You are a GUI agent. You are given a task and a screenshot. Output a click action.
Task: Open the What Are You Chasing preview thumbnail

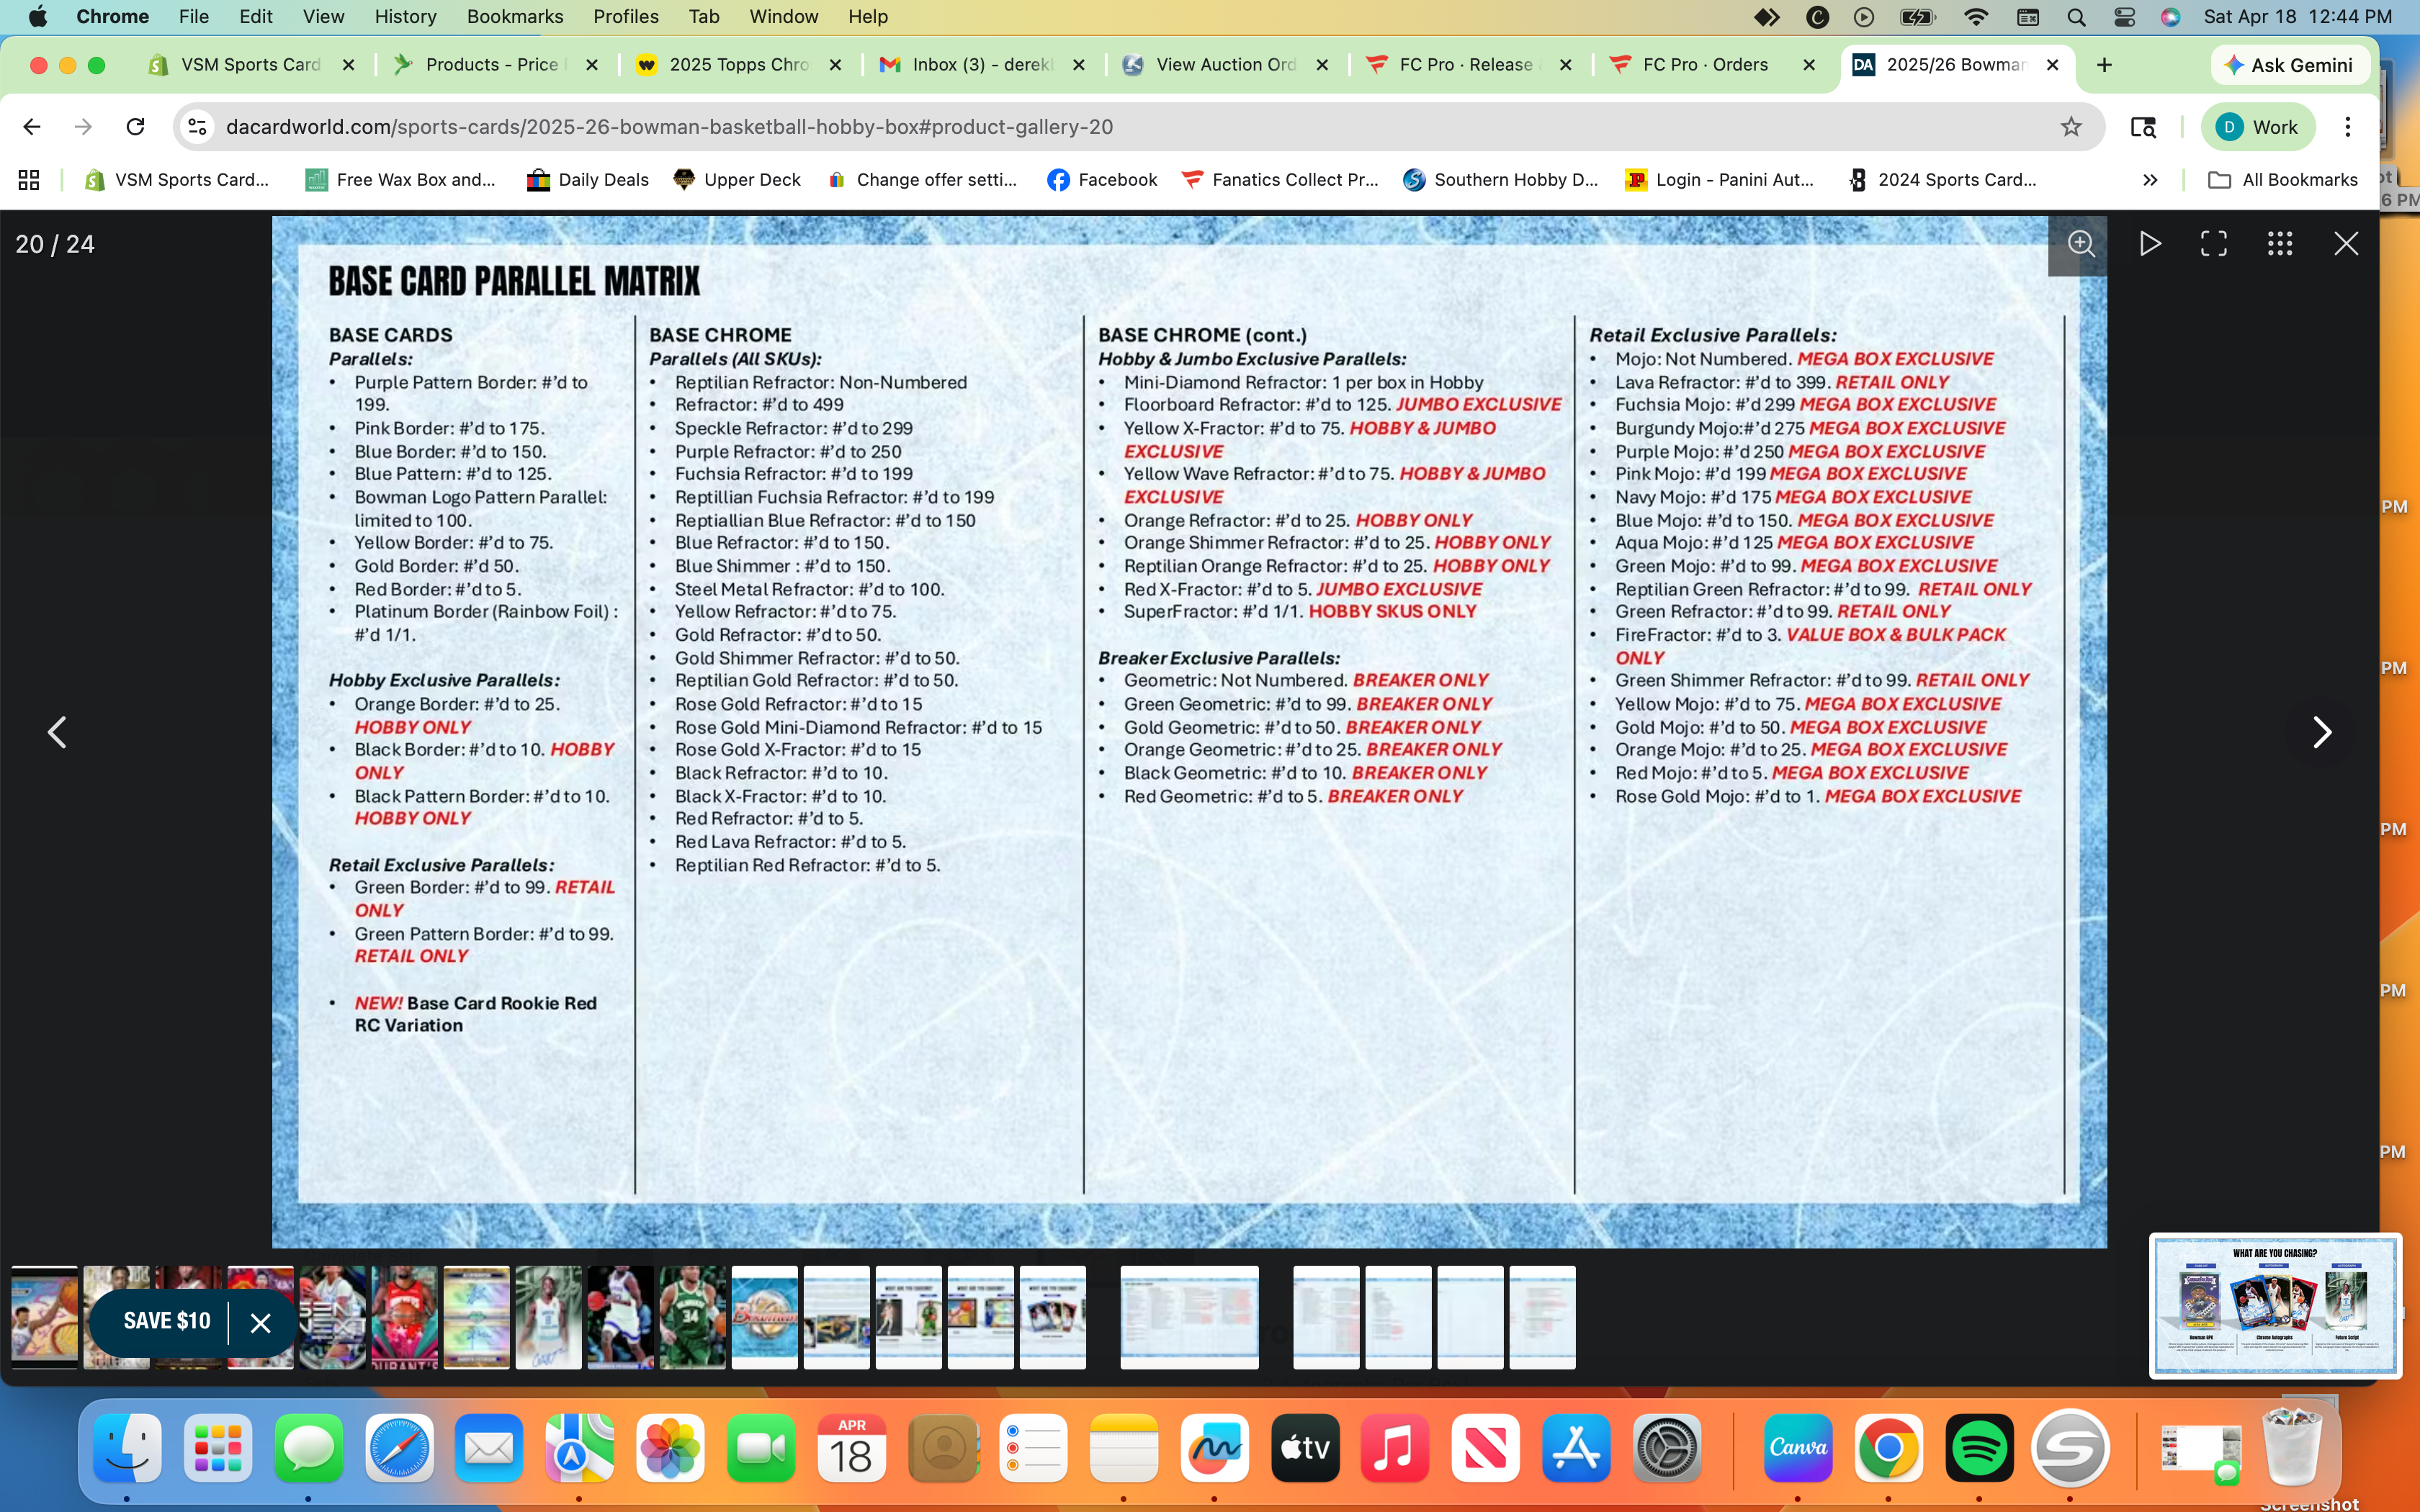tap(2275, 1306)
